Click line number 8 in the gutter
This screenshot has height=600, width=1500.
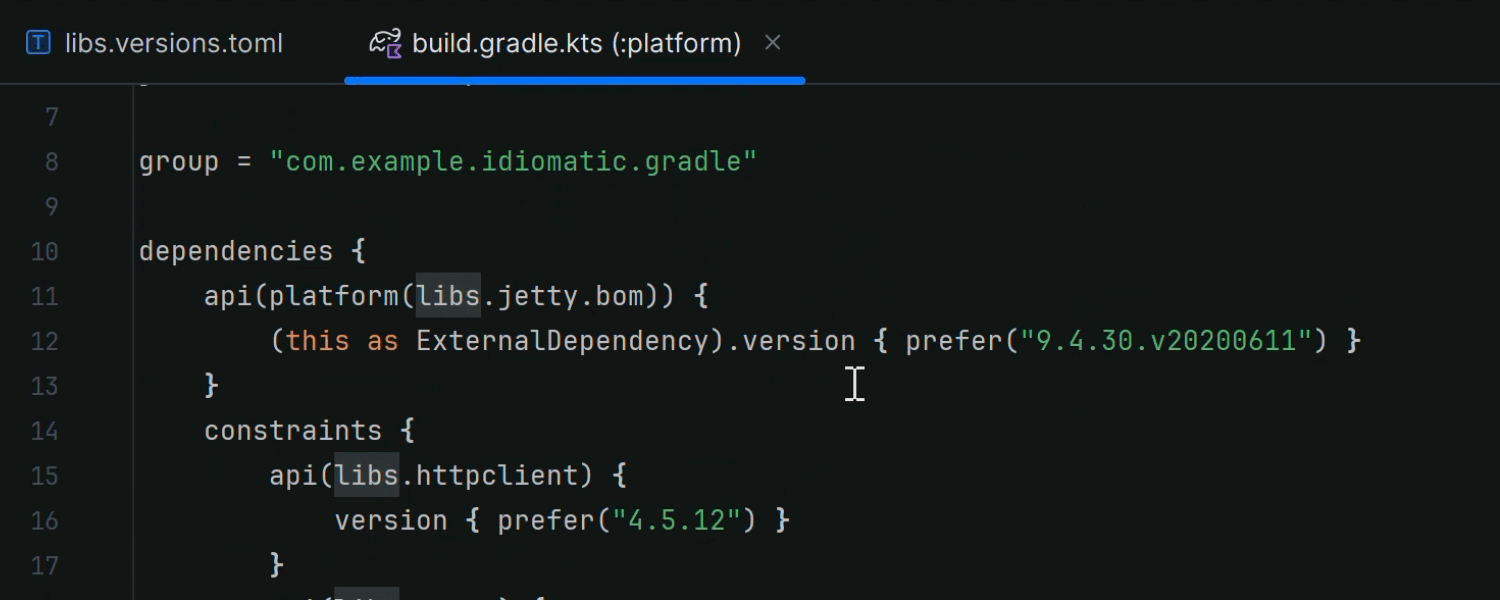coord(51,162)
